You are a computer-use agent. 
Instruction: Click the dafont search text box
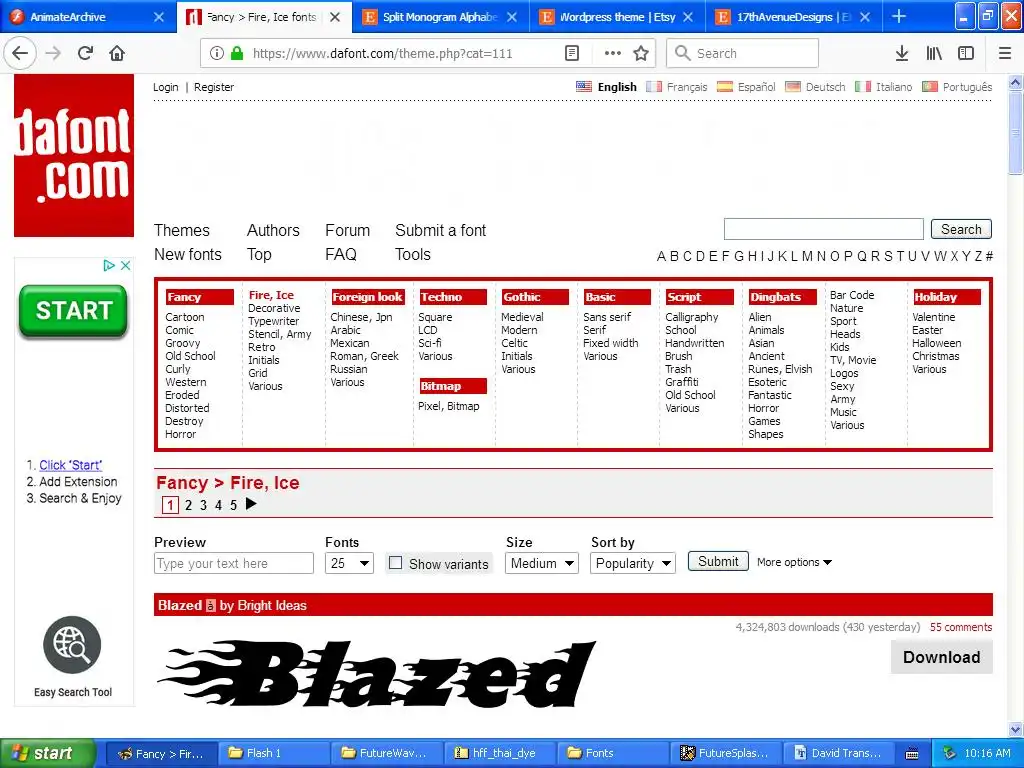click(824, 229)
